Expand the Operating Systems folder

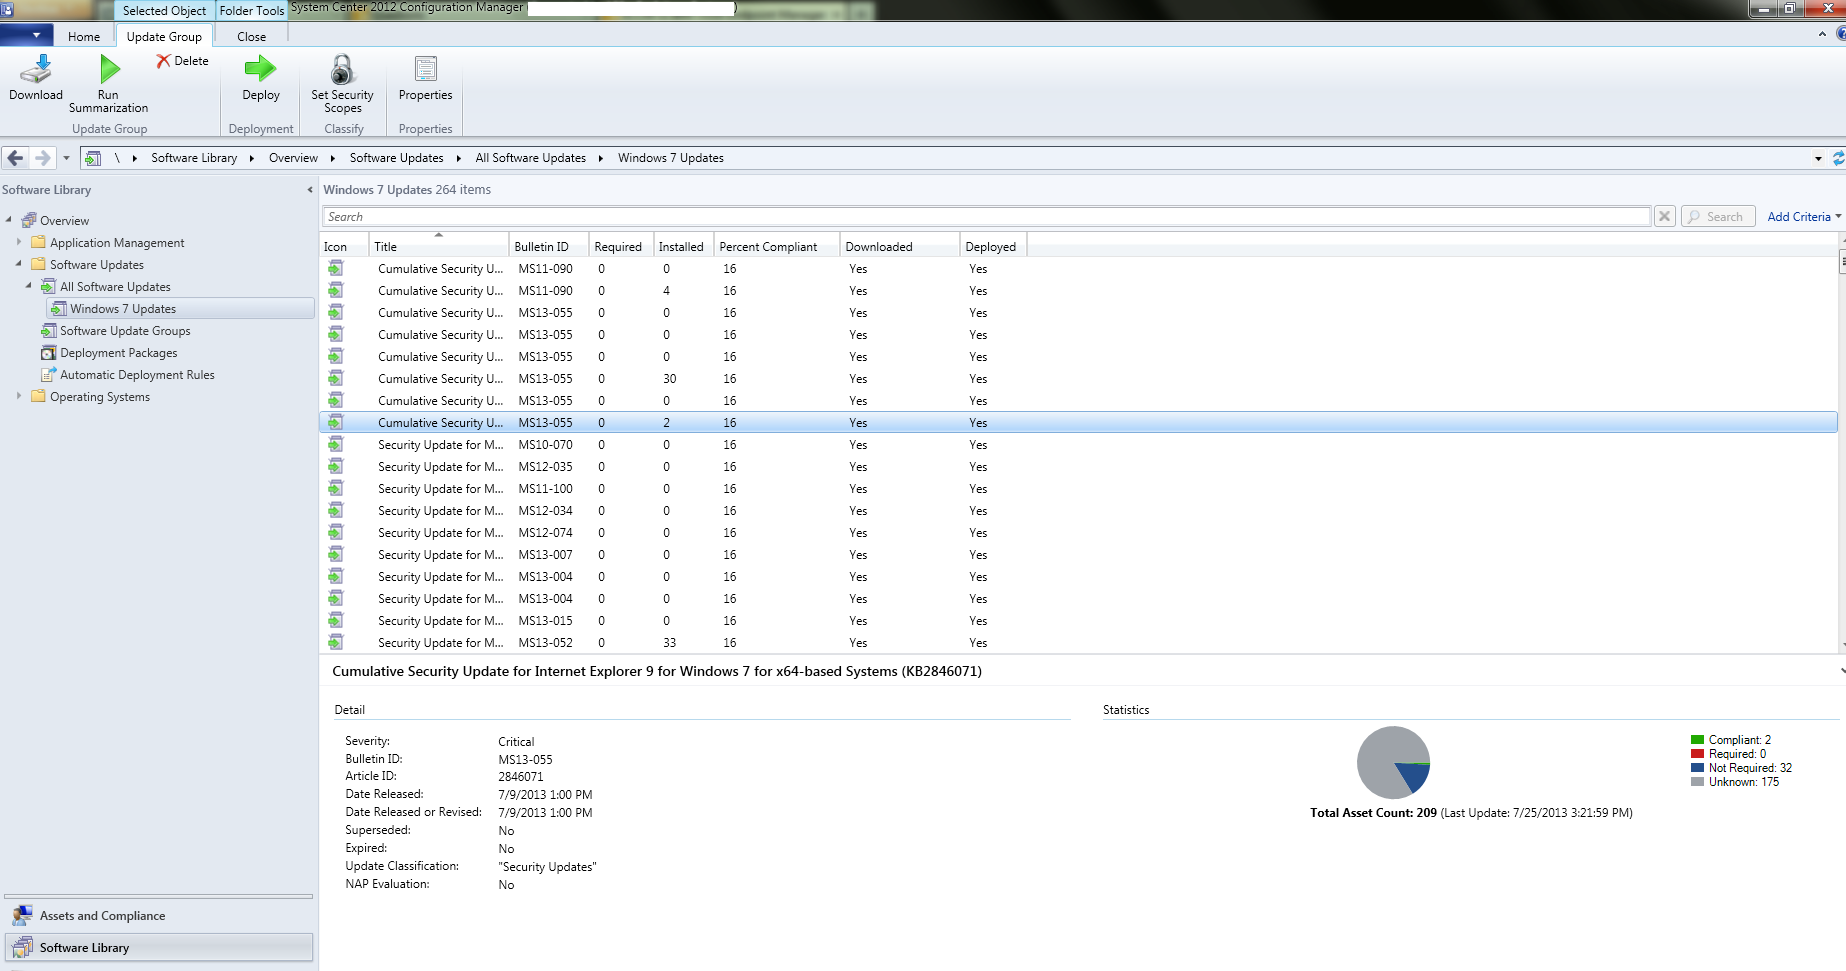point(19,396)
